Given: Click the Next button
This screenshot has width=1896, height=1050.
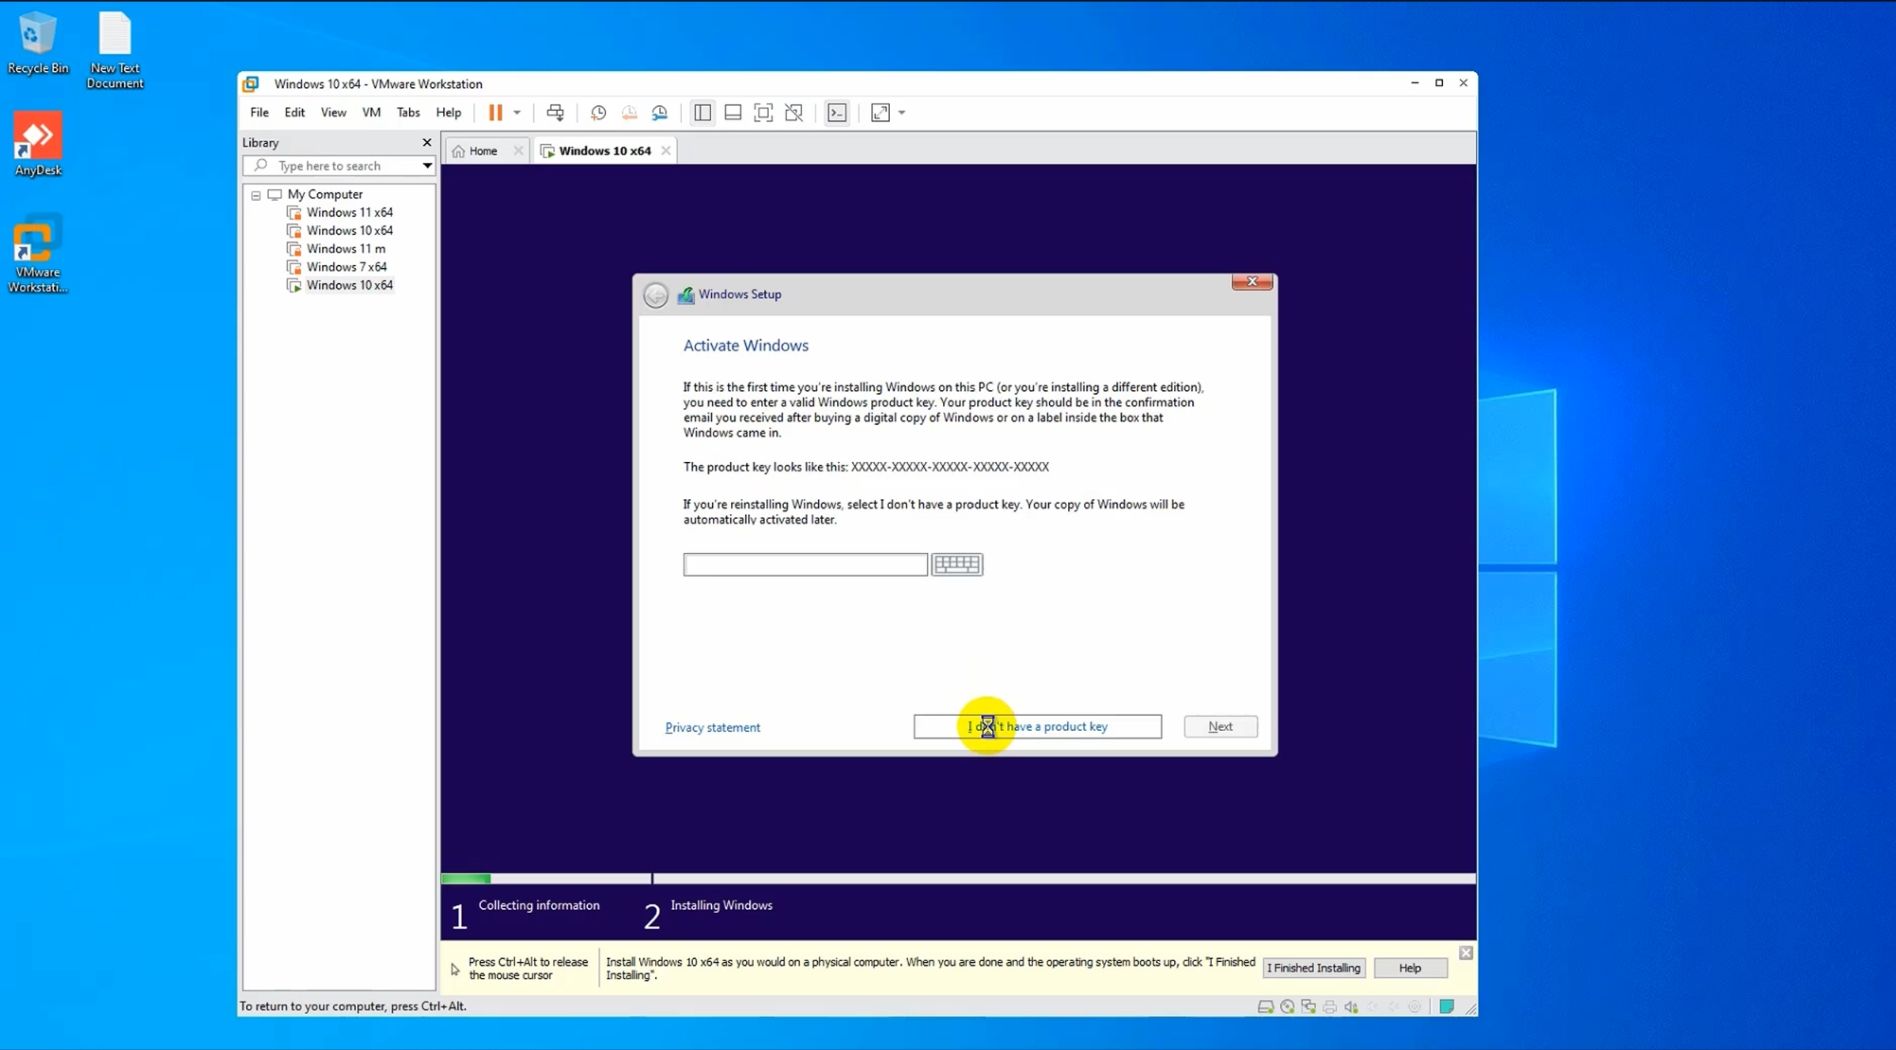Looking at the screenshot, I should click(x=1220, y=727).
